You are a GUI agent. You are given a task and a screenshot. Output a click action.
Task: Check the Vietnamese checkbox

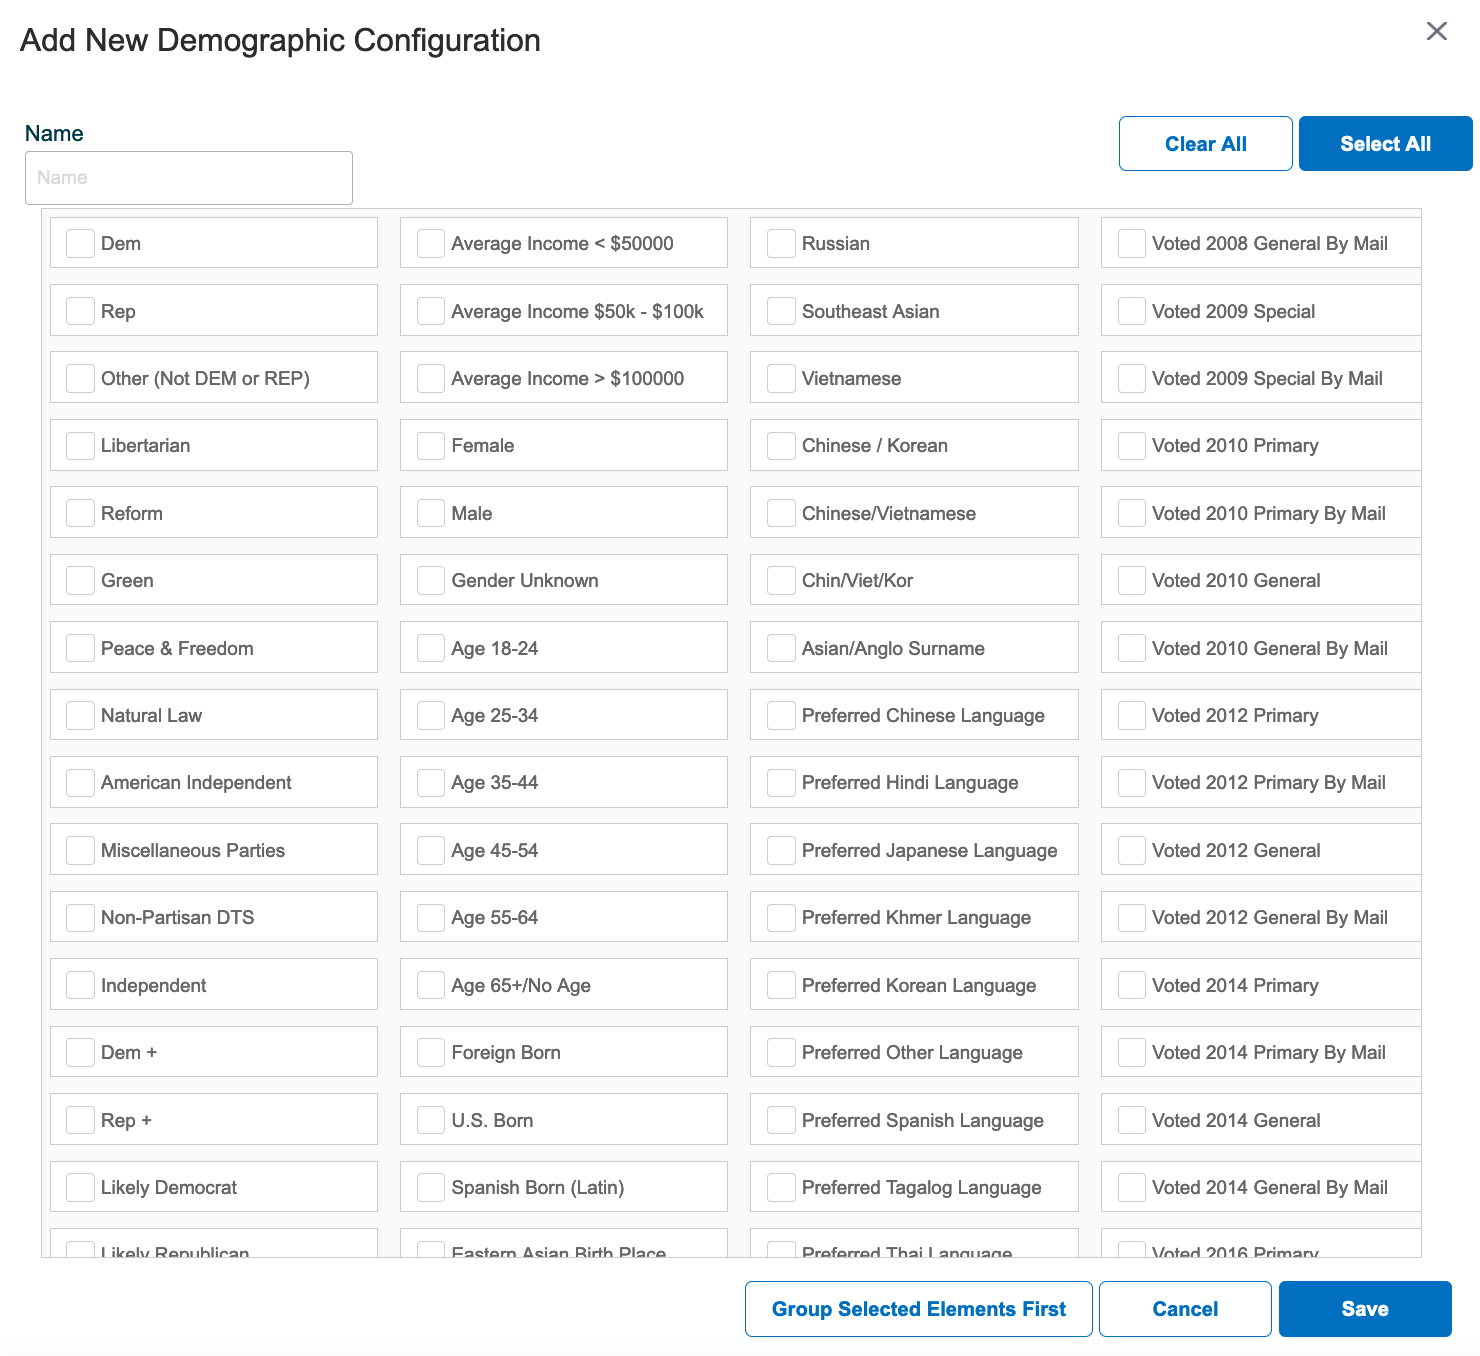coord(781,378)
